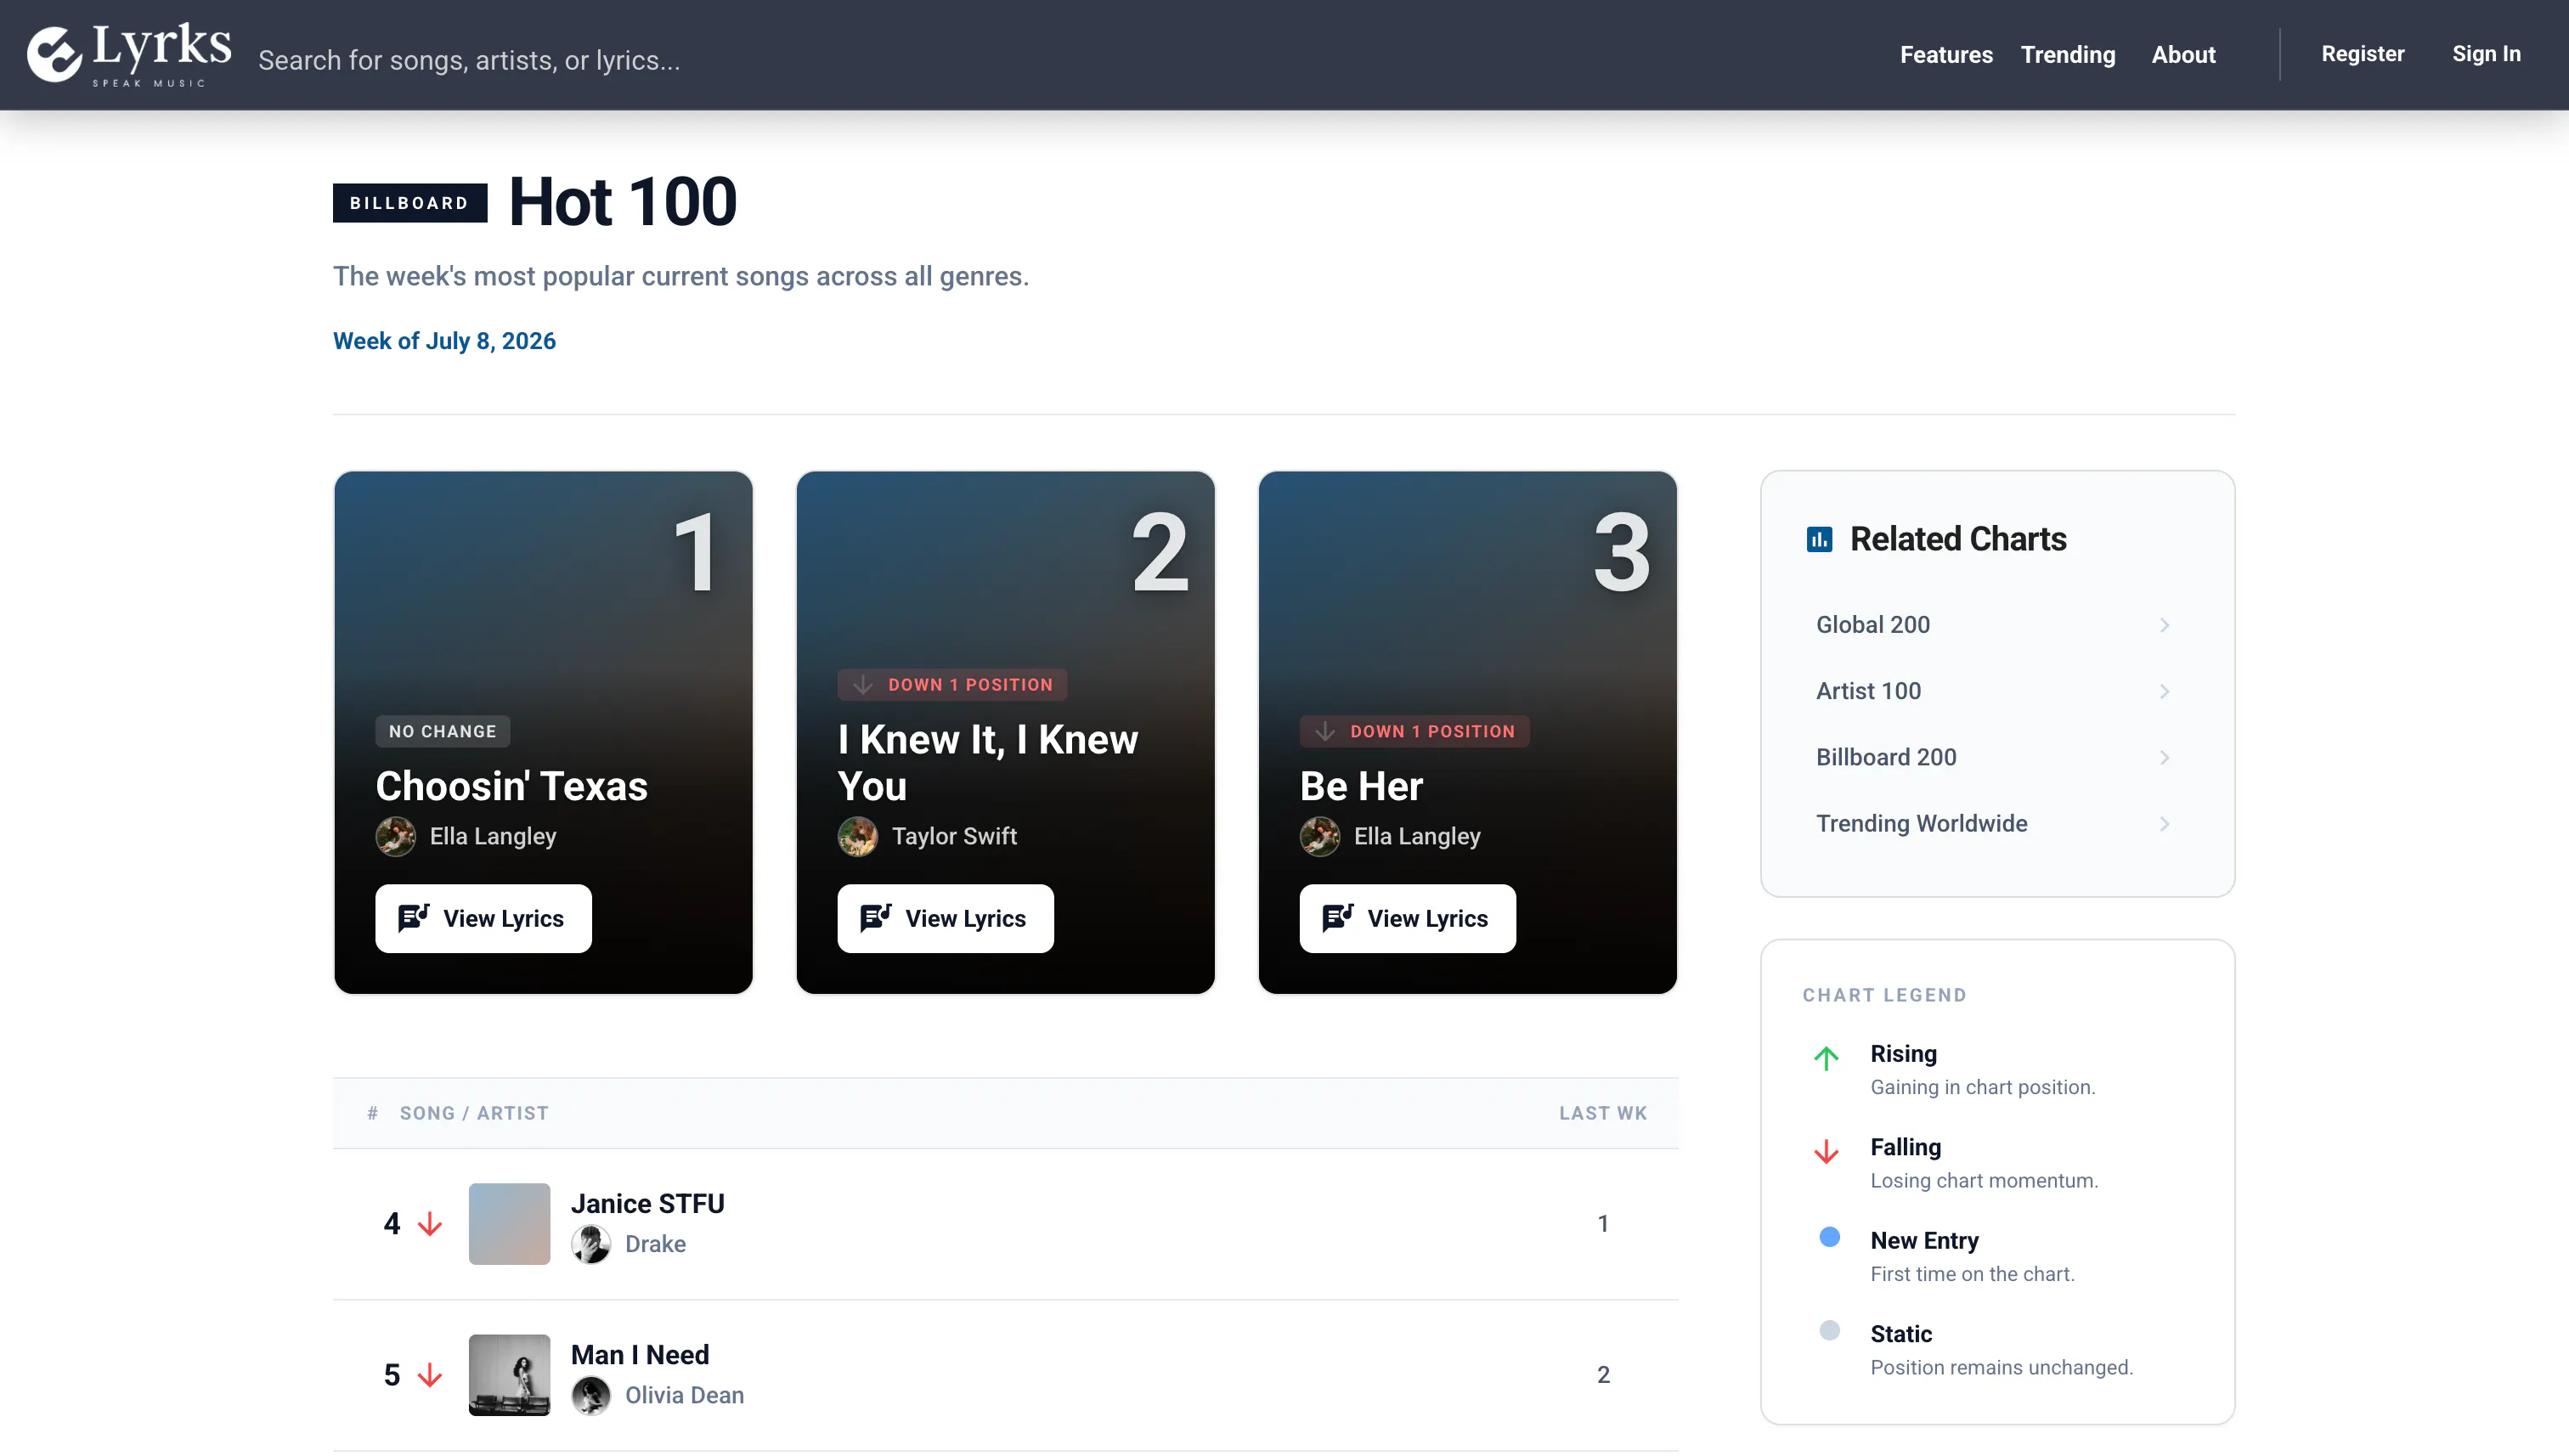Image resolution: width=2569 pixels, height=1456 pixels.
Task: Click Taylor Swift artist name
Action: [x=954, y=837]
